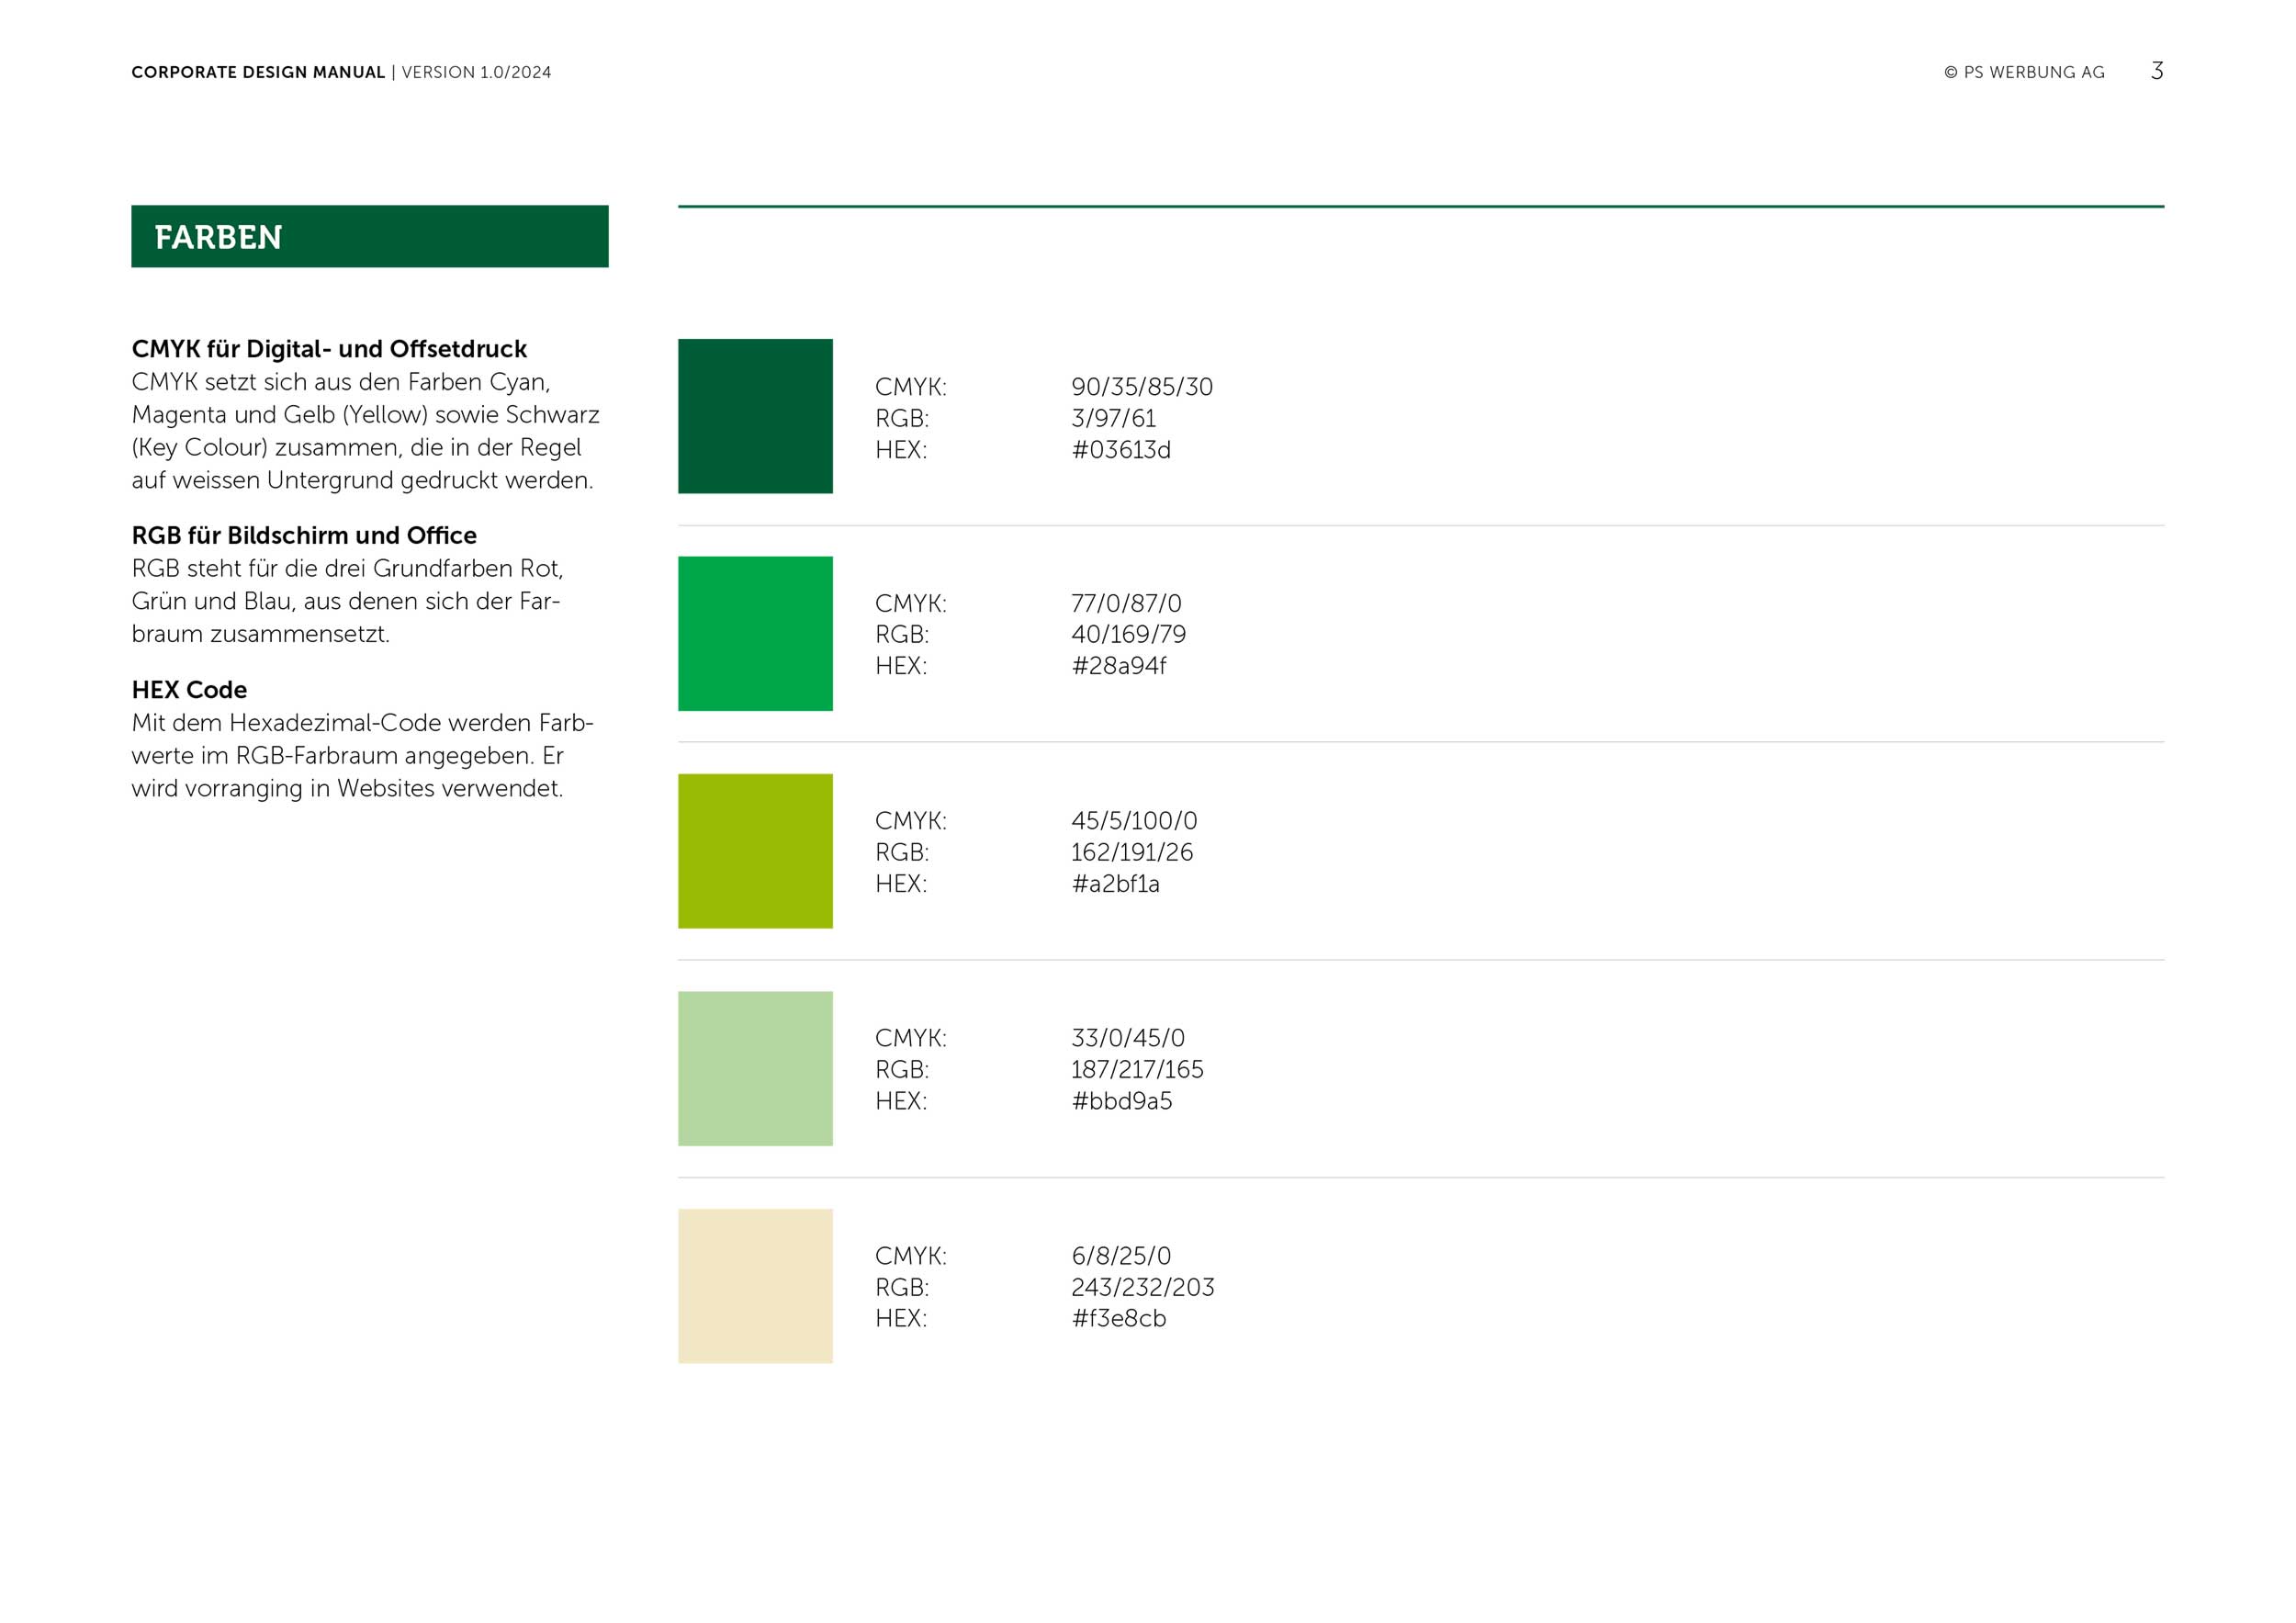Click the hex code #28a94f text
The height and width of the screenshot is (1623, 2296).
click(1118, 666)
